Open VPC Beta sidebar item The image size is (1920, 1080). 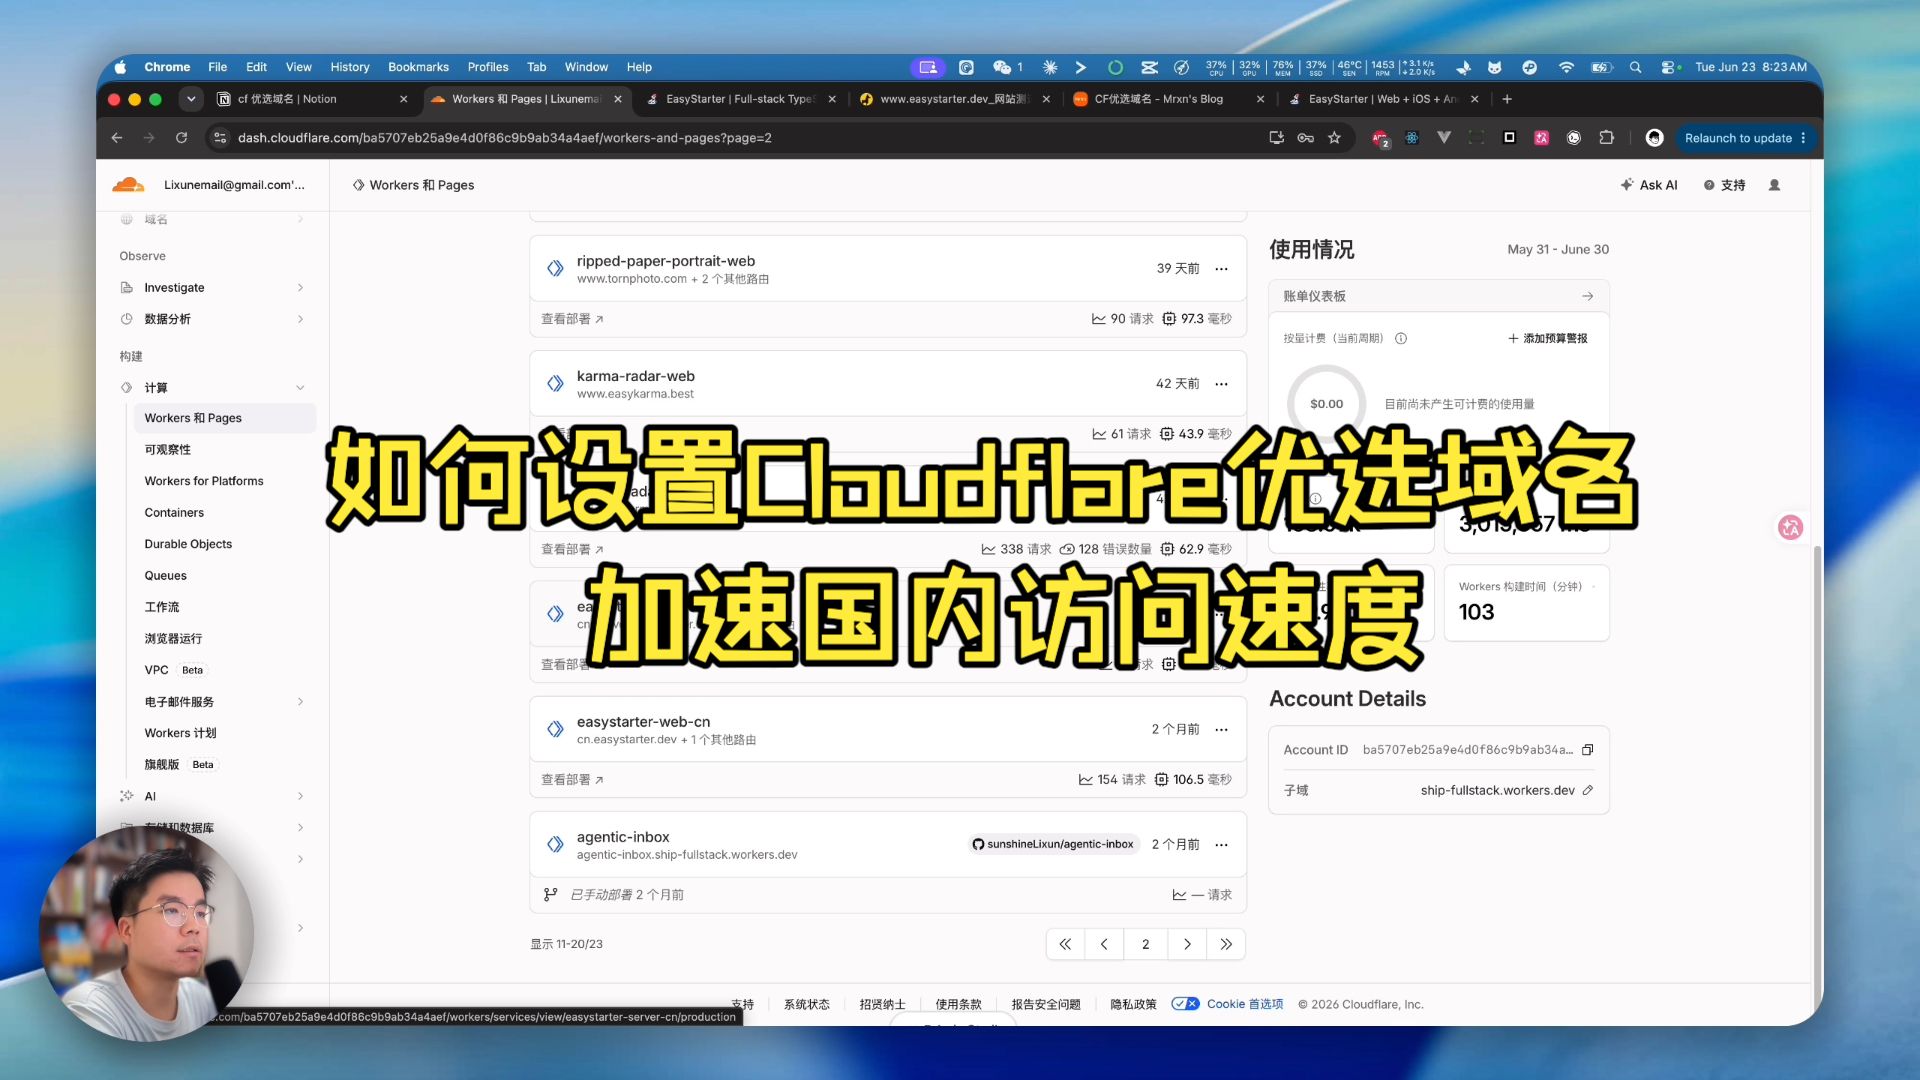[174, 670]
